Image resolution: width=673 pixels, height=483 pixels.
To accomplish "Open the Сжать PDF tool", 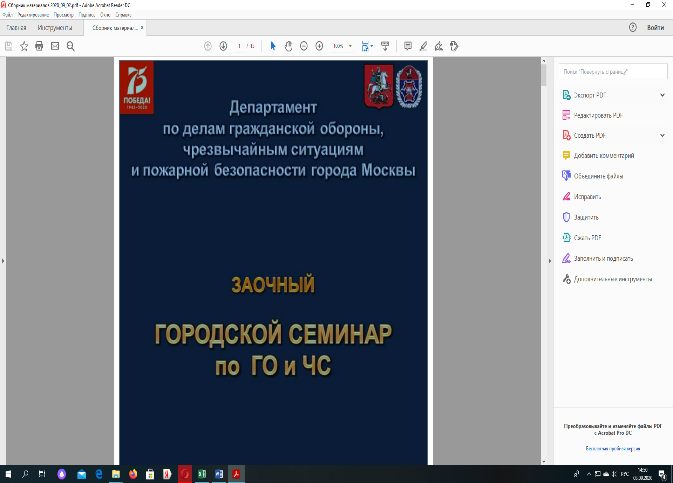I will pyautogui.click(x=587, y=237).
